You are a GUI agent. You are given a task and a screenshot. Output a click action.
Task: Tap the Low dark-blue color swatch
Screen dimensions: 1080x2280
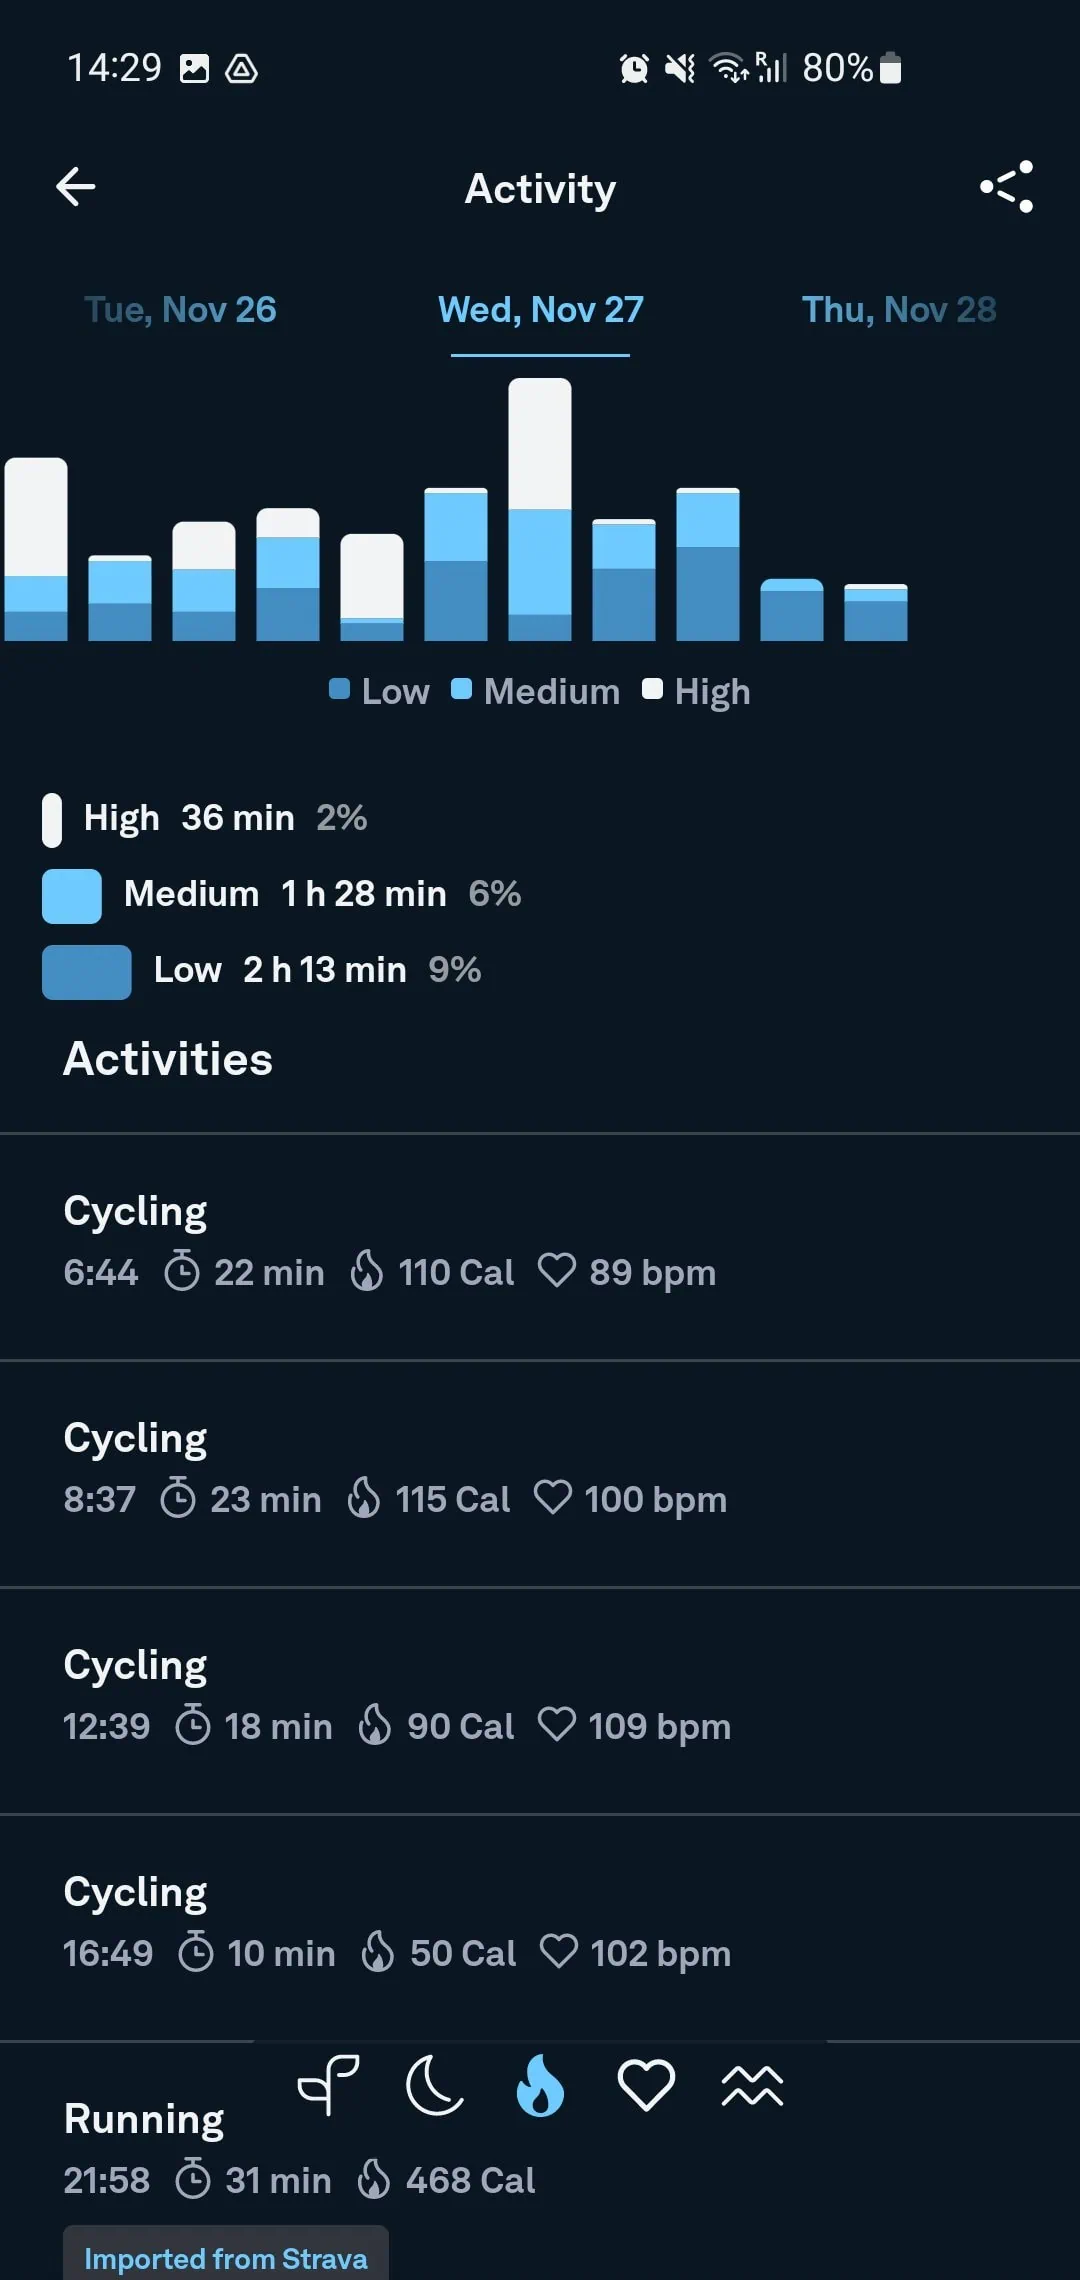(x=87, y=971)
